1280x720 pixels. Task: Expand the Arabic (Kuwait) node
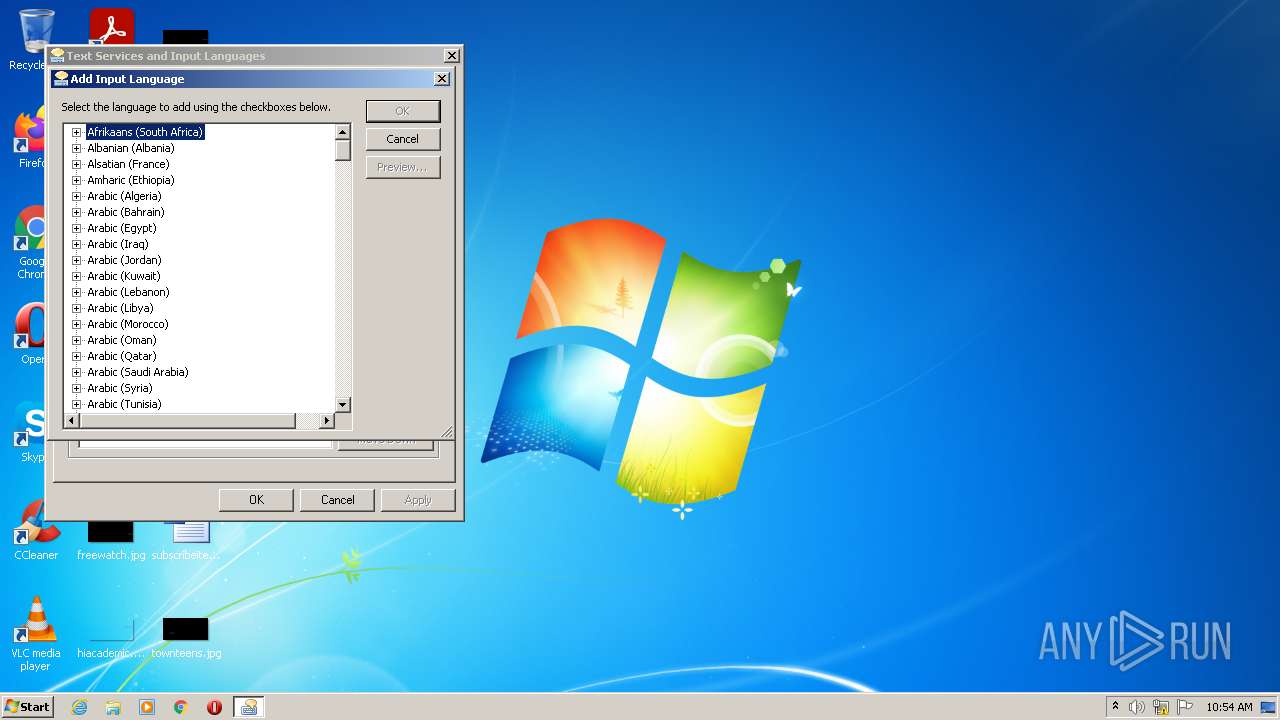point(76,276)
